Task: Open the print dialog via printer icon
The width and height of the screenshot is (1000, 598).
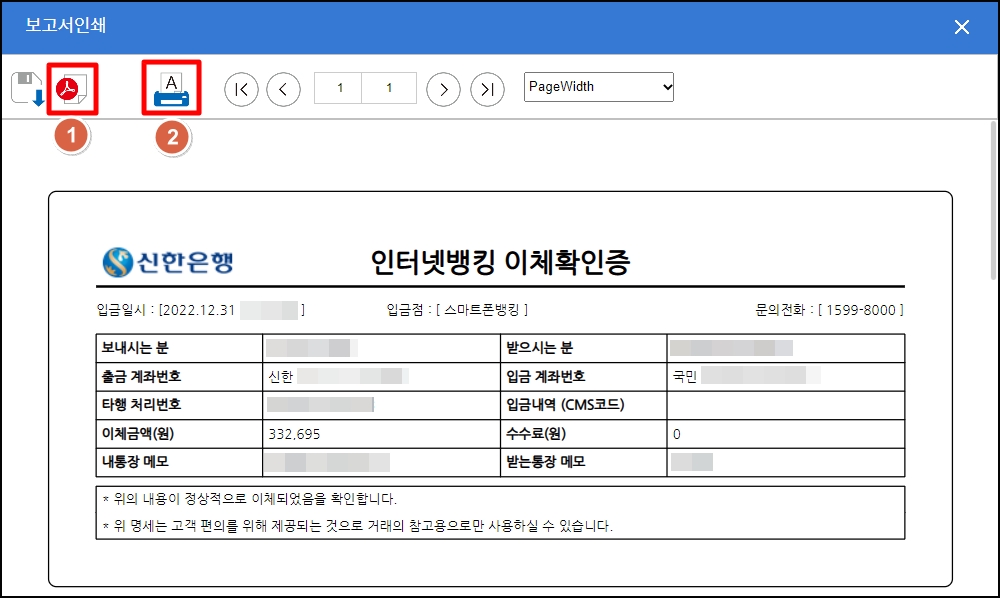Action: click(x=169, y=88)
